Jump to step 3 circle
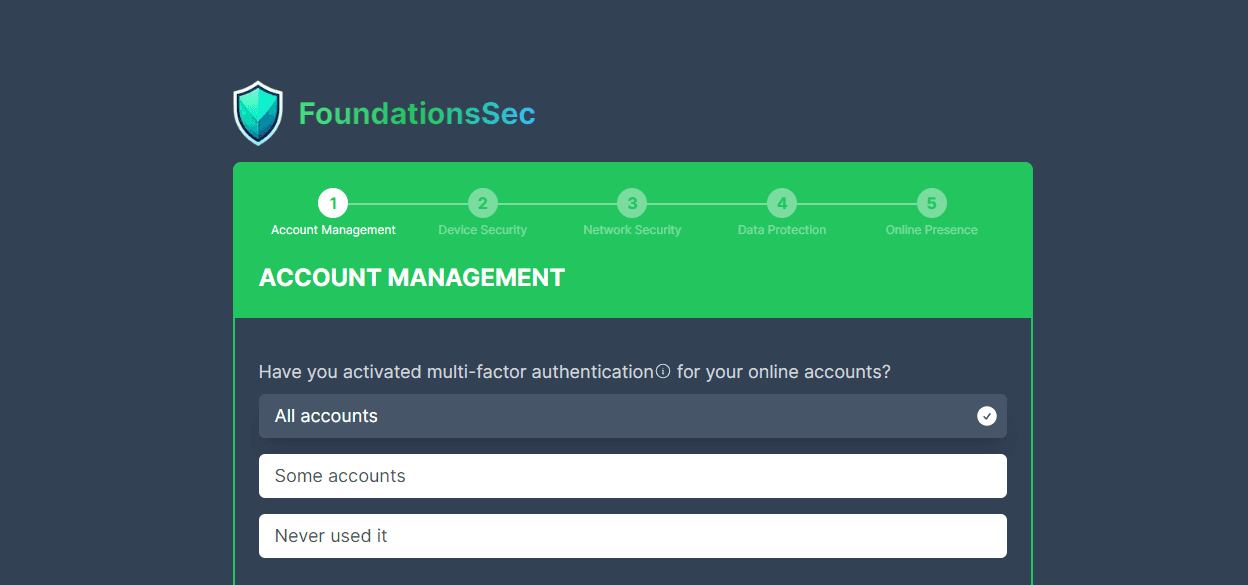This screenshot has width=1248, height=585. point(632,204)
